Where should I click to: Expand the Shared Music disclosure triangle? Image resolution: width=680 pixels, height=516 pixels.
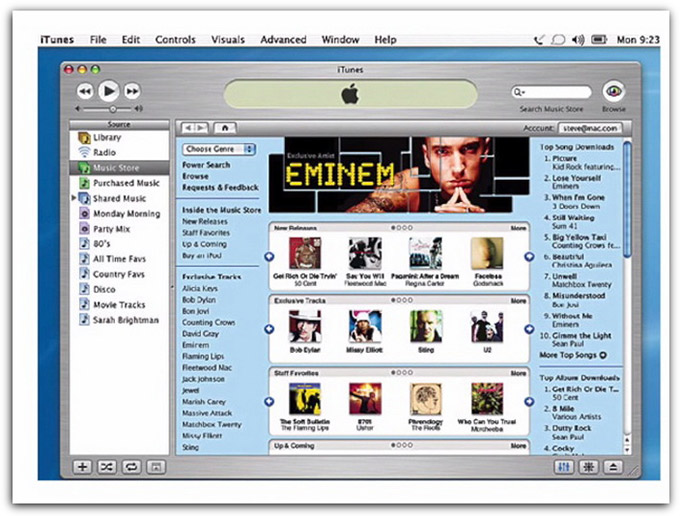(74, 198)
